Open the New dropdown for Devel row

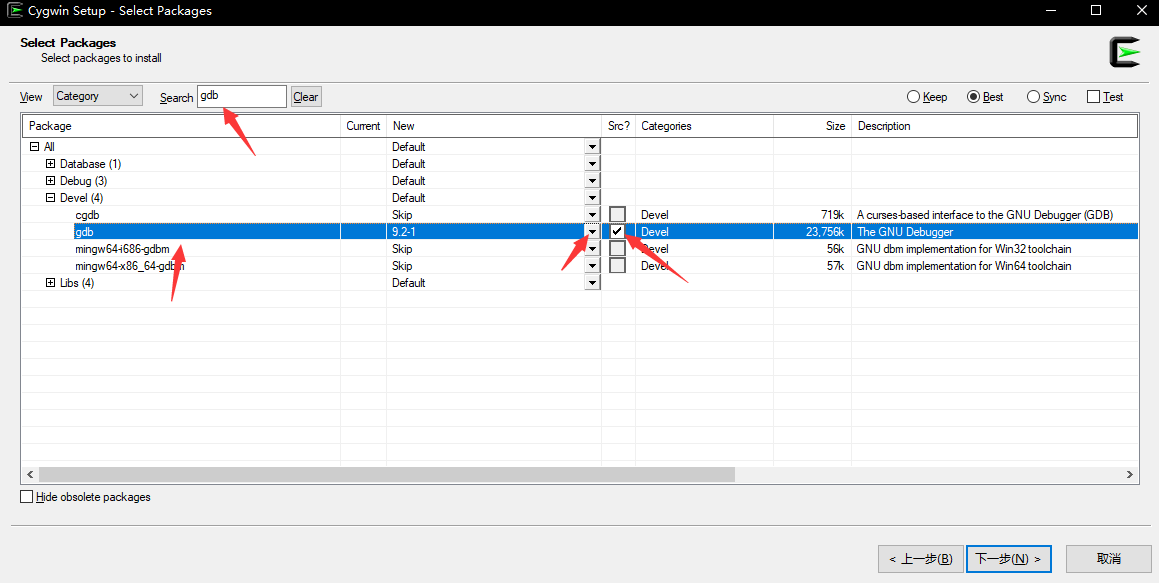592,197
